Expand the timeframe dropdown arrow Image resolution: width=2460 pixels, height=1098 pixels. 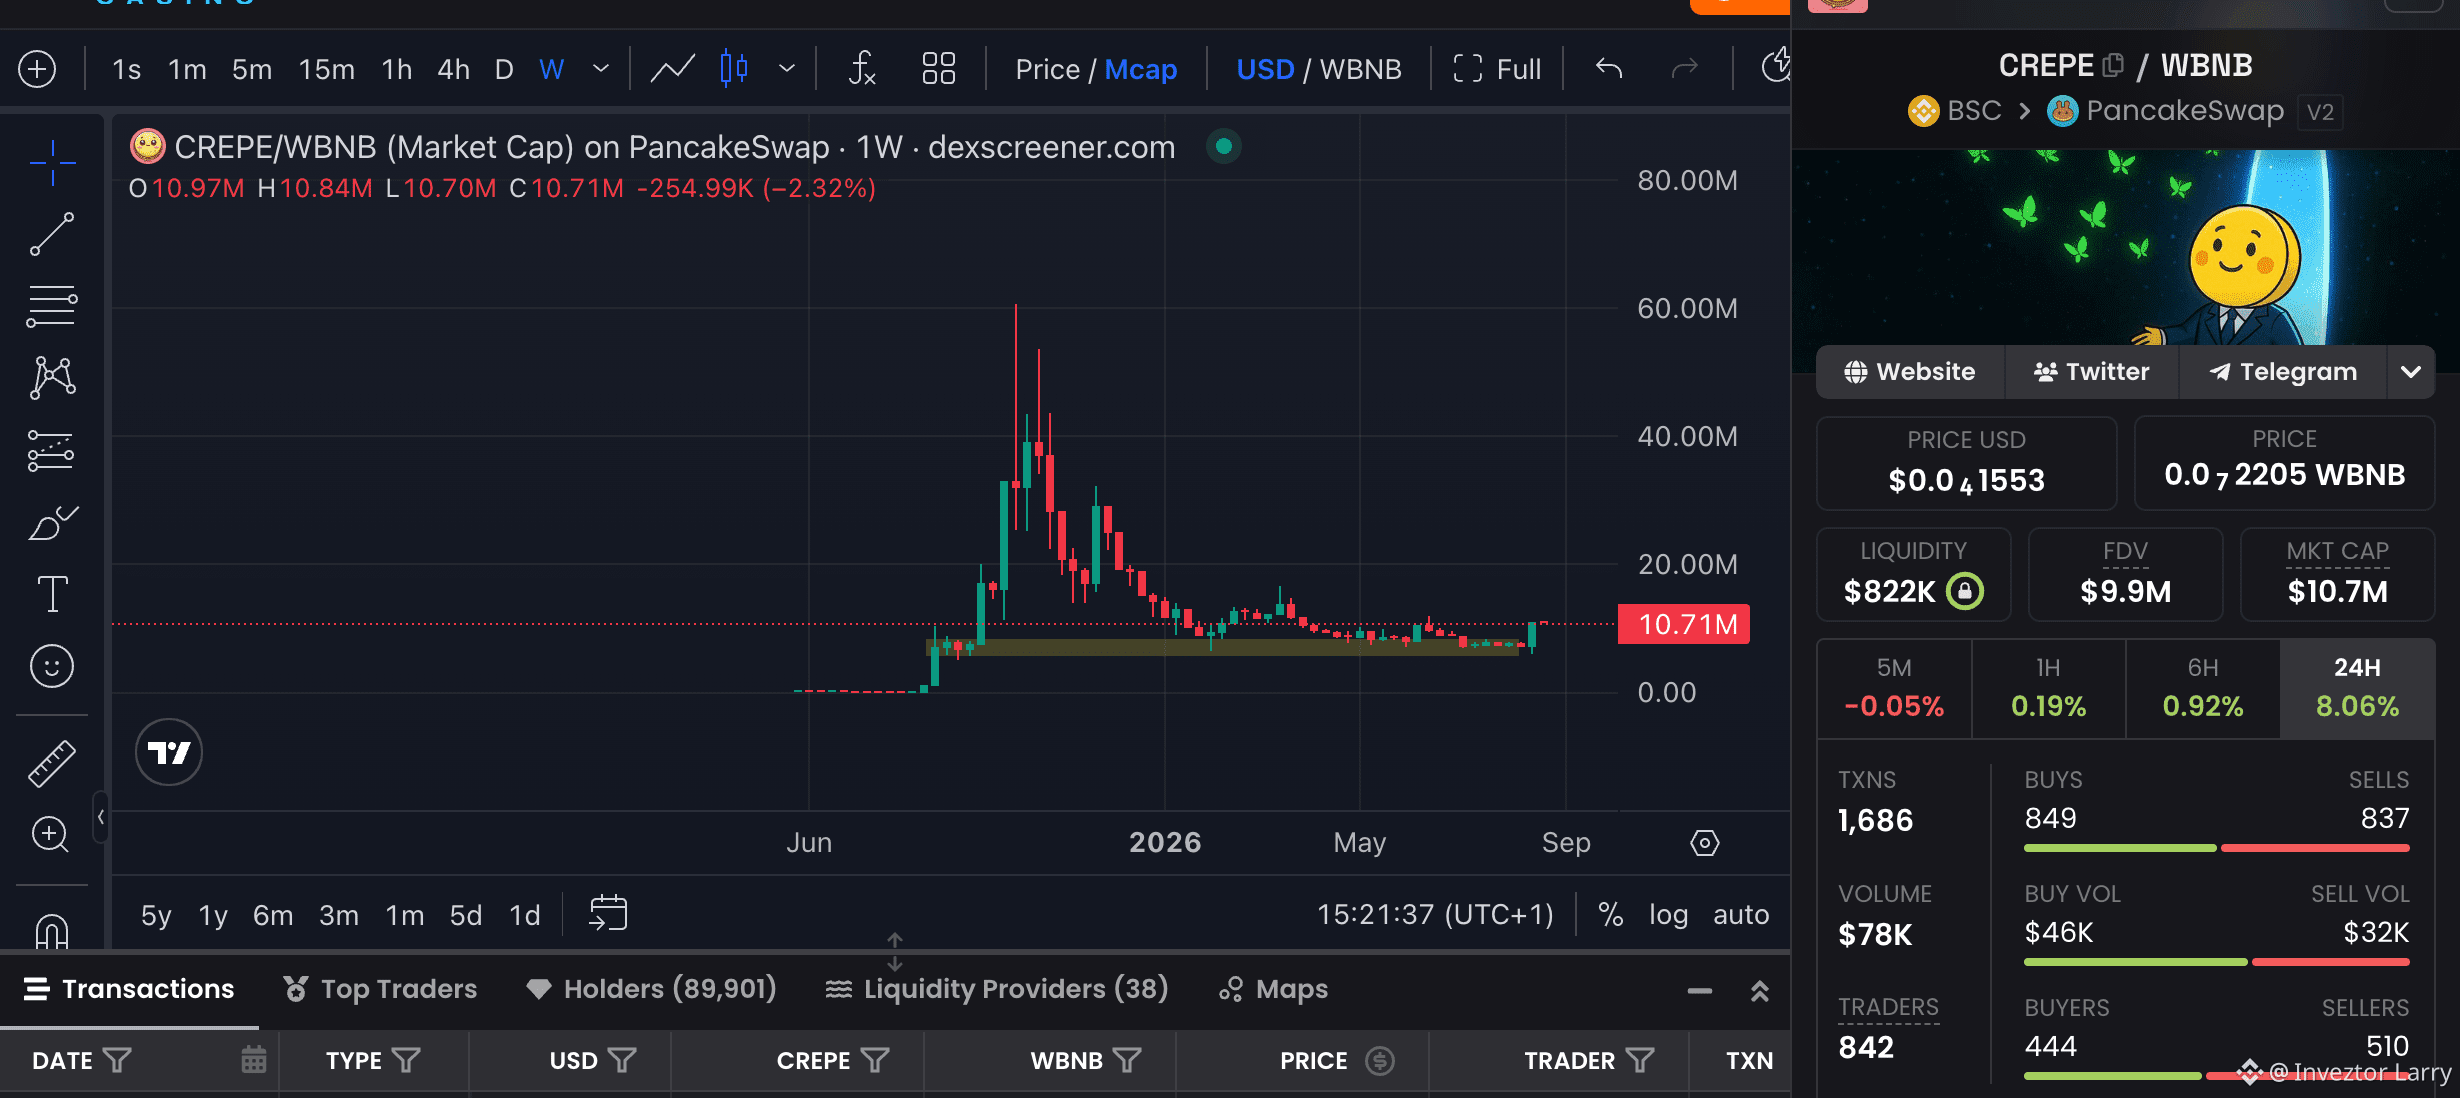click(x=601, y=68)
